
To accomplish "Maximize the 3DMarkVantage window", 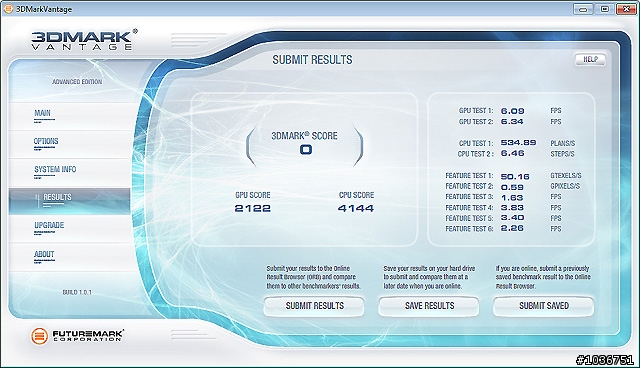I will pos(604,9).
